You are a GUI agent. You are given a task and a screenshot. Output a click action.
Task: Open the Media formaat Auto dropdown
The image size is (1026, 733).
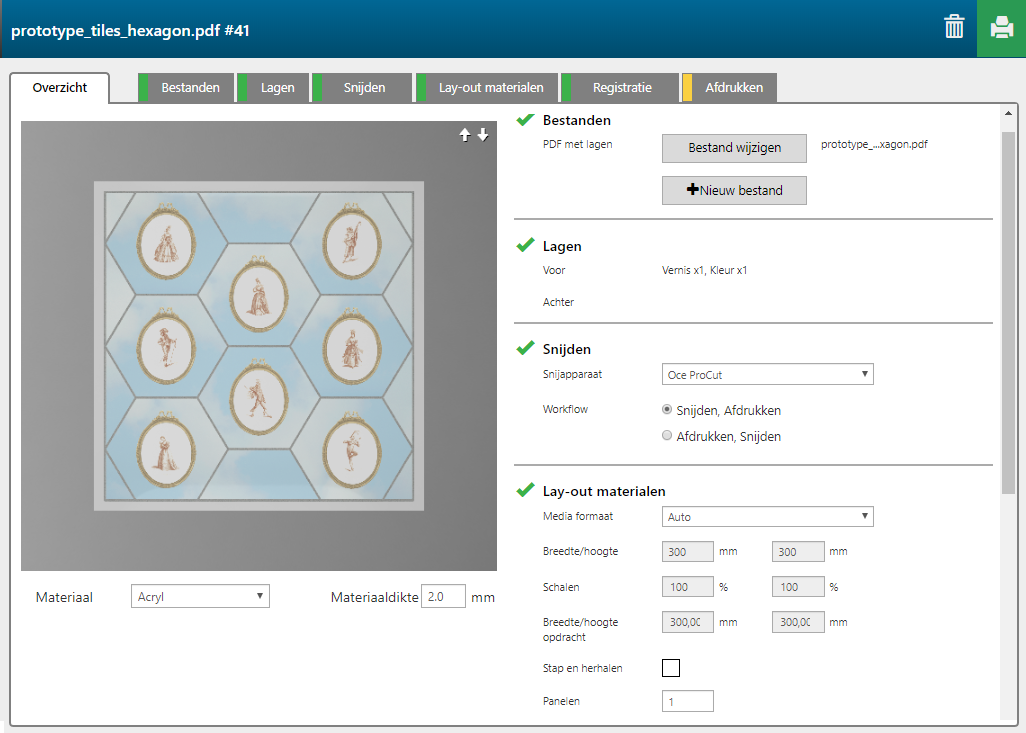pos(768,516)
